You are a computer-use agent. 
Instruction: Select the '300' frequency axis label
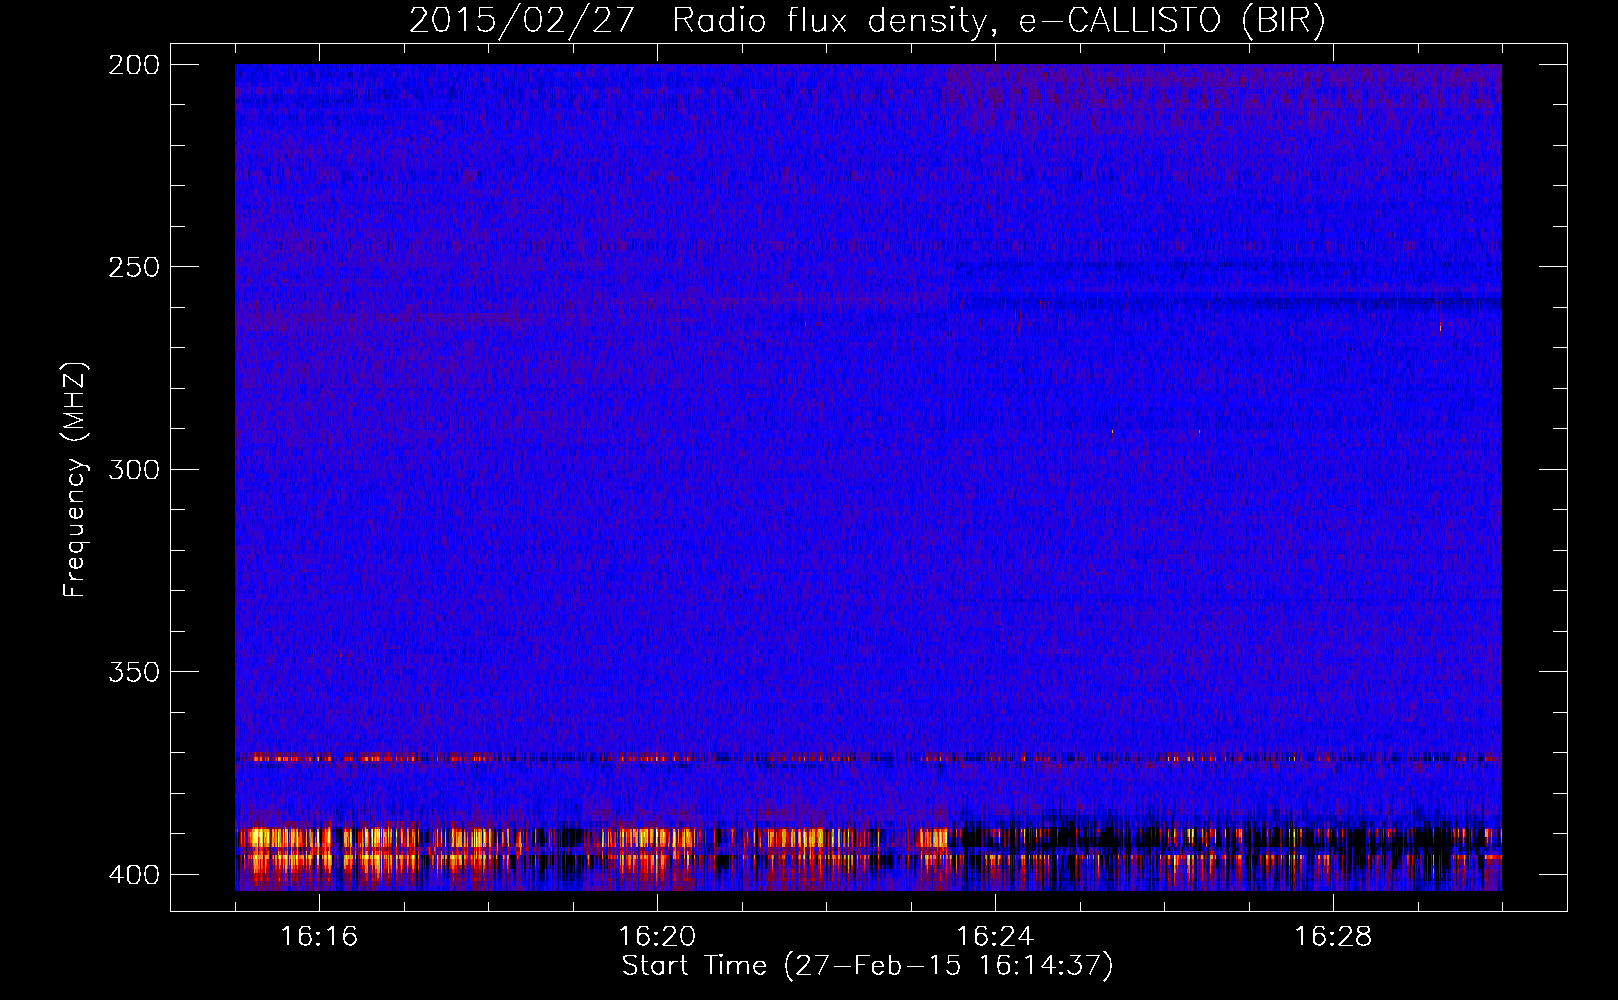tap(134, 469)
